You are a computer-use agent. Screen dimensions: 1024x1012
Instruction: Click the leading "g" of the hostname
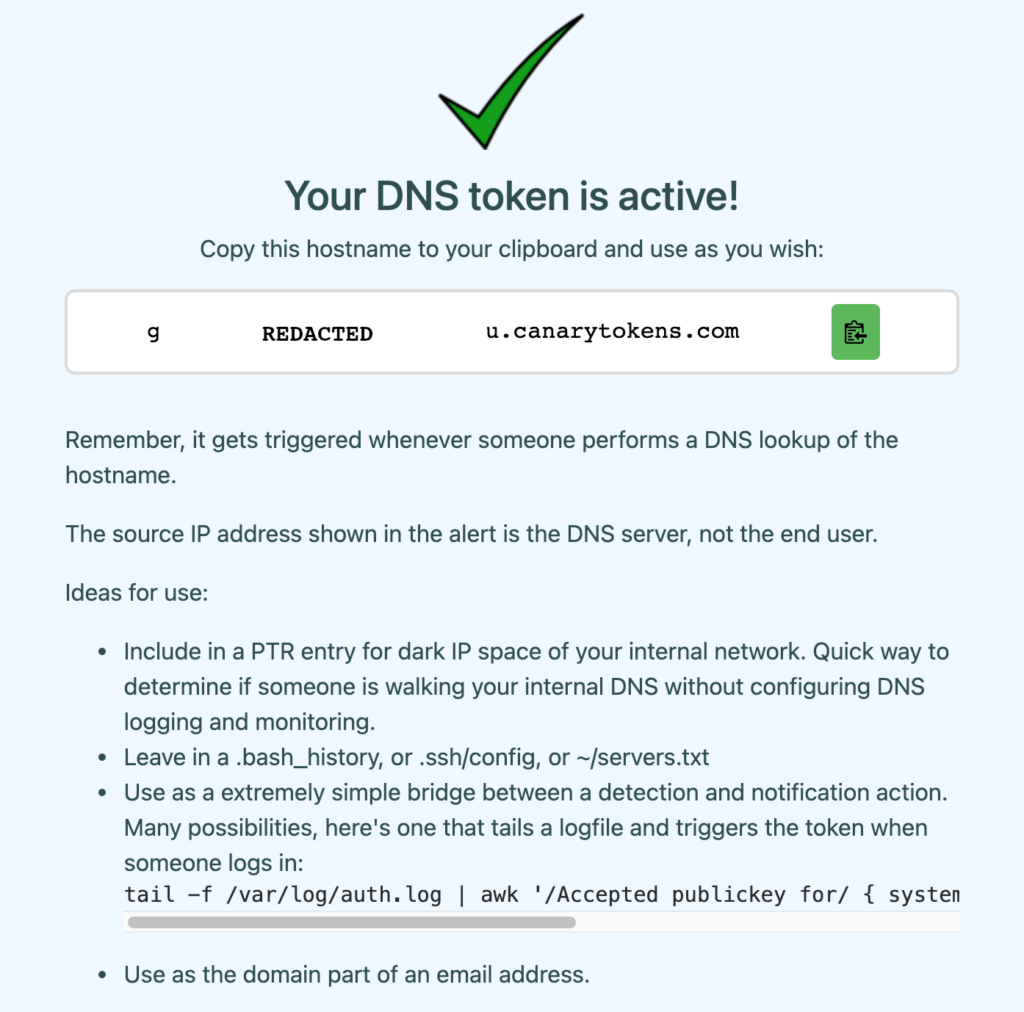pos(153,332)
